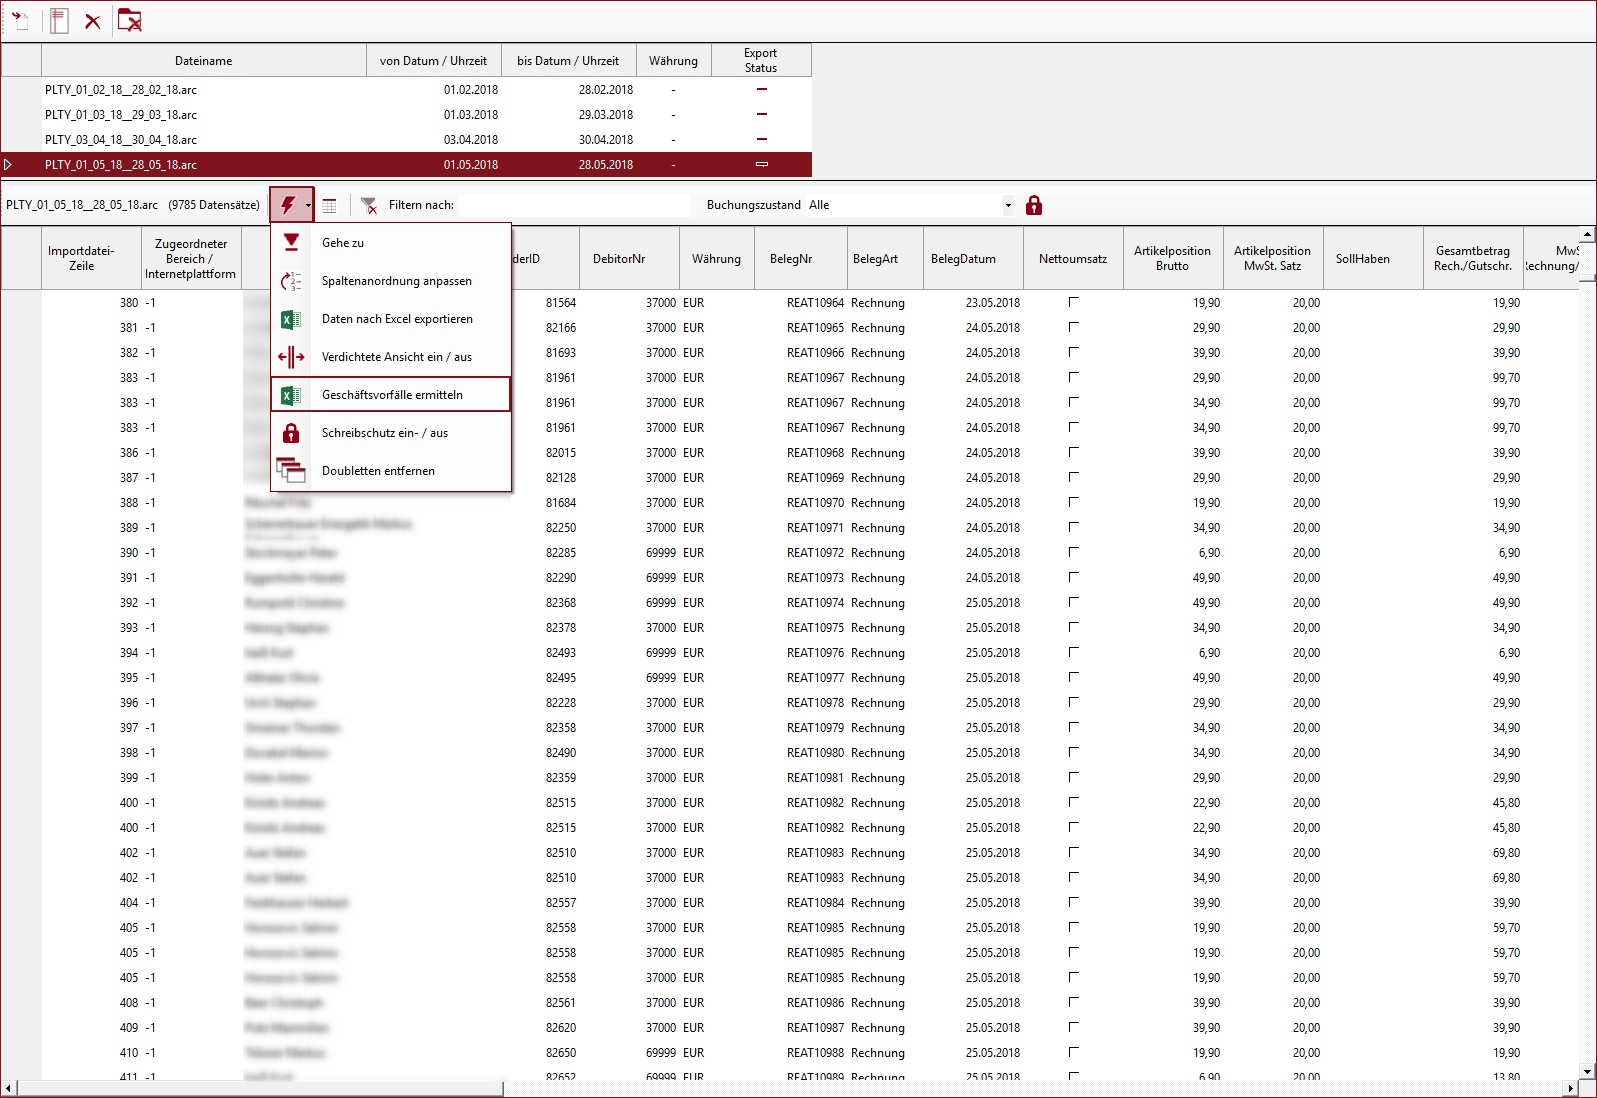Select file PLTY_01_03_18__29_03_18.arc row
The width and height of the screenshot is (1597, 1098).
121,115
